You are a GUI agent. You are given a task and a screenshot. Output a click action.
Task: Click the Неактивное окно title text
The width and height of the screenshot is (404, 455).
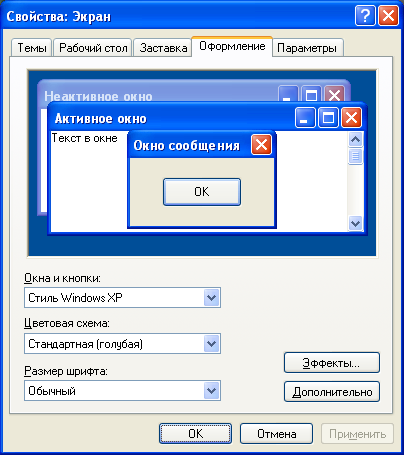(98, 96)
